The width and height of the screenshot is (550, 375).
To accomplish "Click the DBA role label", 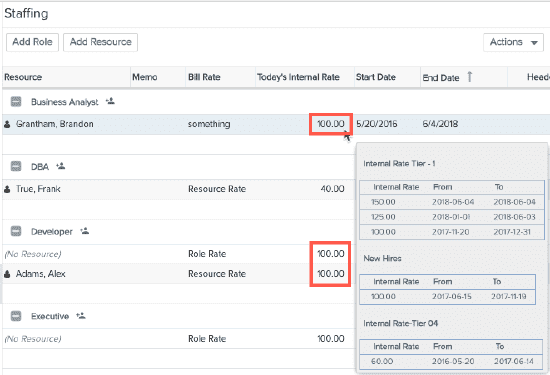I will pyautogui.click(x=40, y=167).
